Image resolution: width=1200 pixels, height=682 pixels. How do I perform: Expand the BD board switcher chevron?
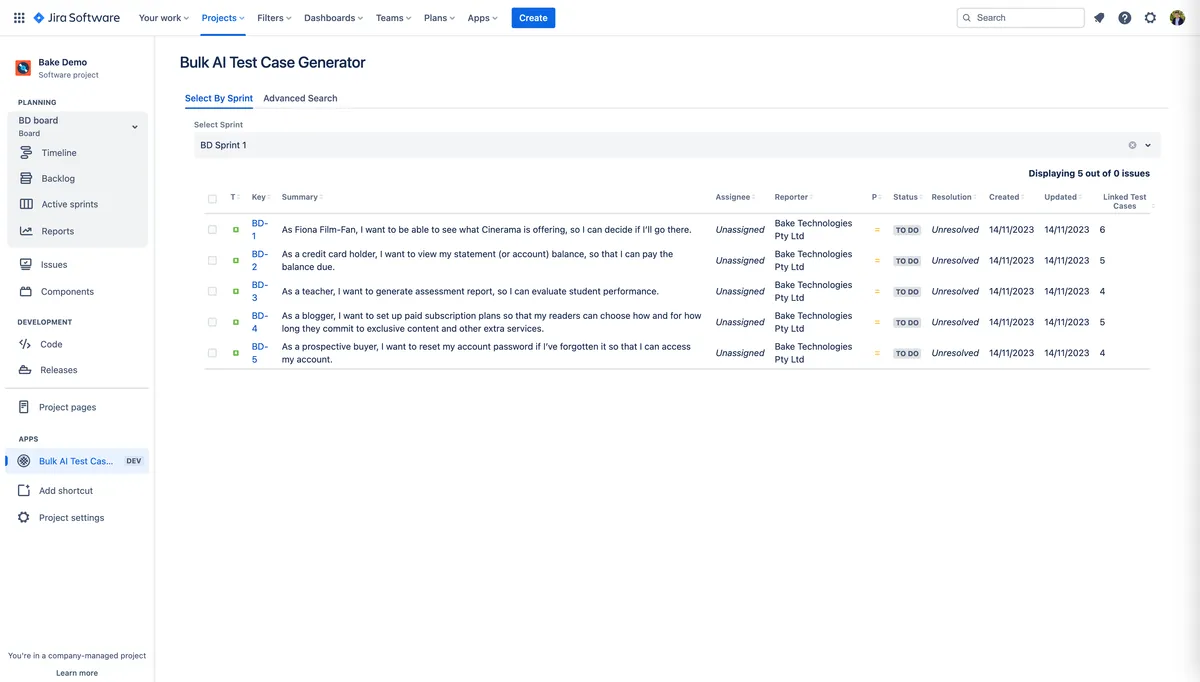[134, 126]
